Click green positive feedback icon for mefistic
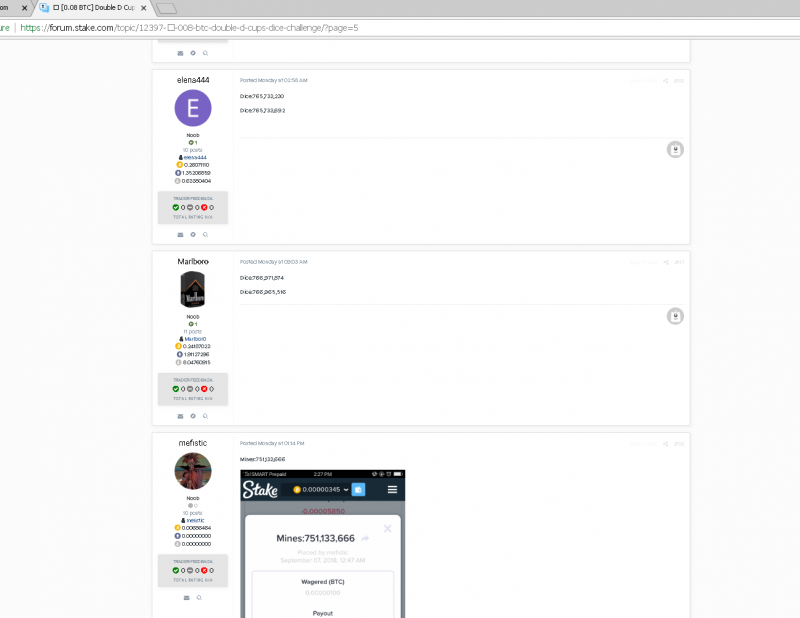800x618 pixels. 176,571
